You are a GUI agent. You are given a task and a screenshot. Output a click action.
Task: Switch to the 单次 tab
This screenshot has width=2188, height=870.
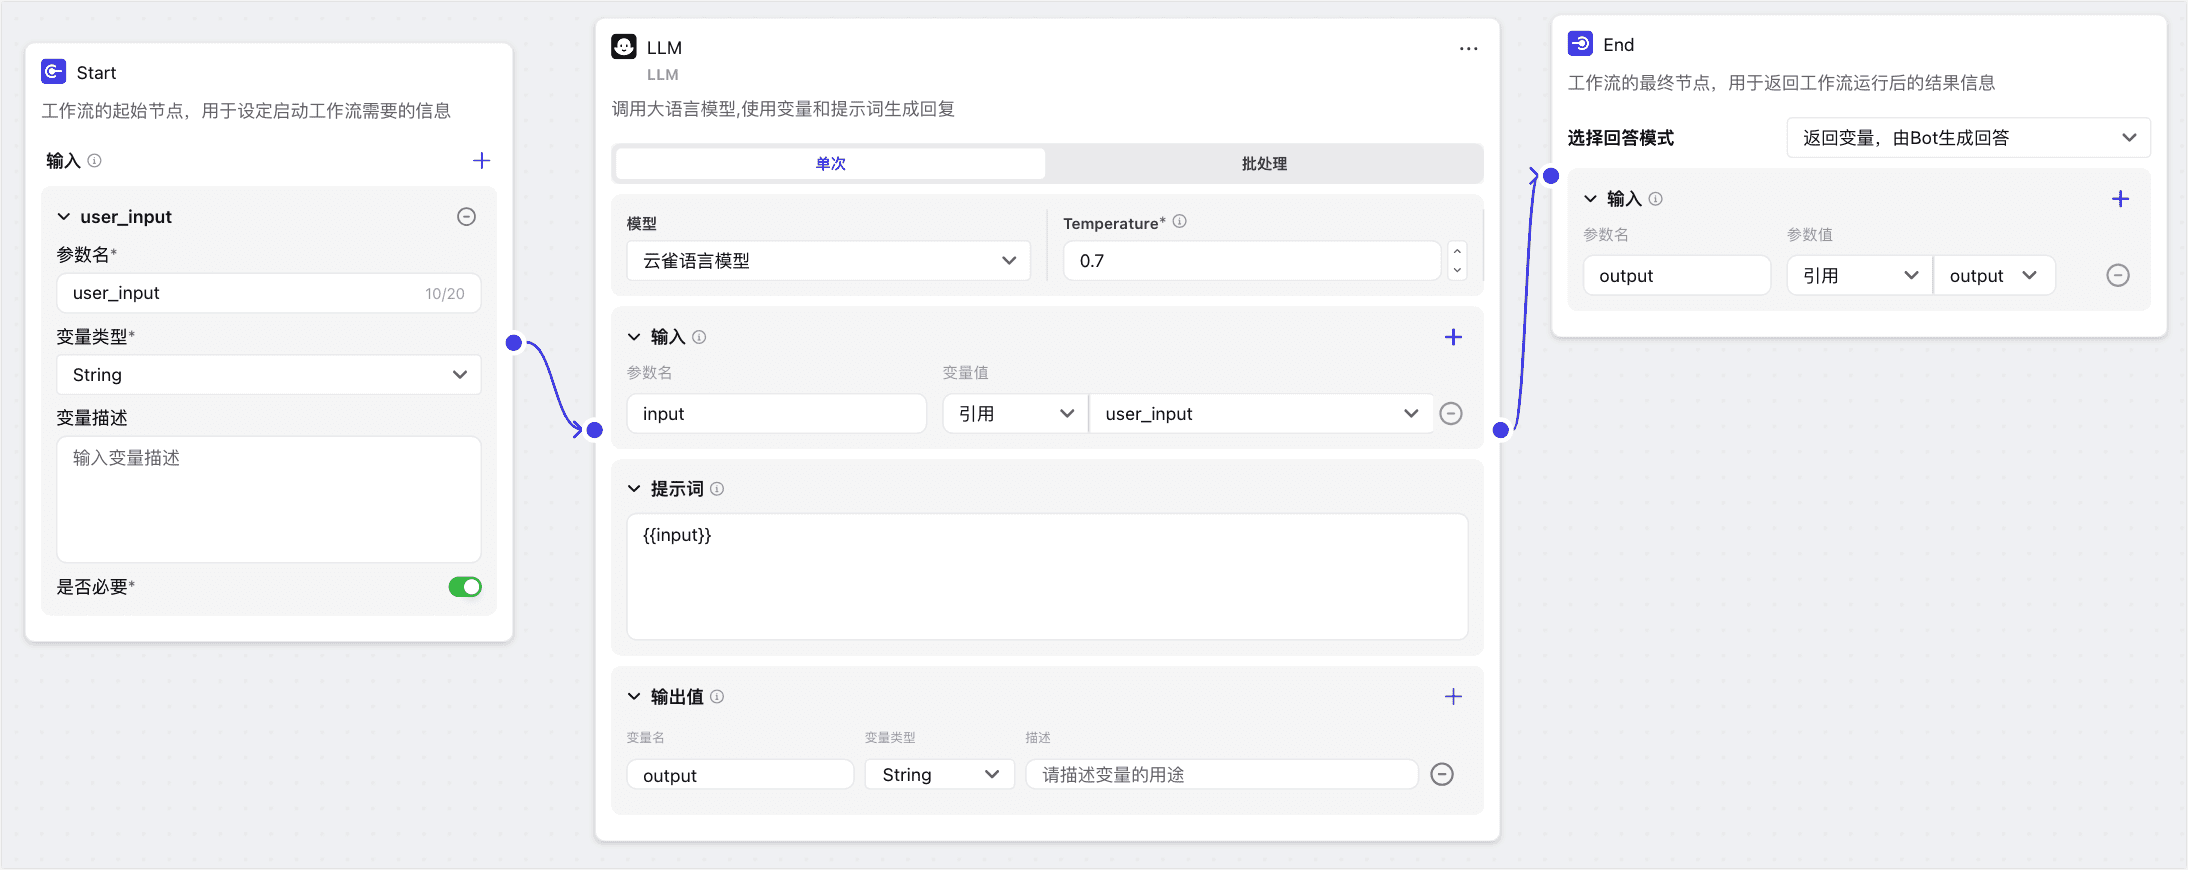pyautogui.click(x=830, y=164)
